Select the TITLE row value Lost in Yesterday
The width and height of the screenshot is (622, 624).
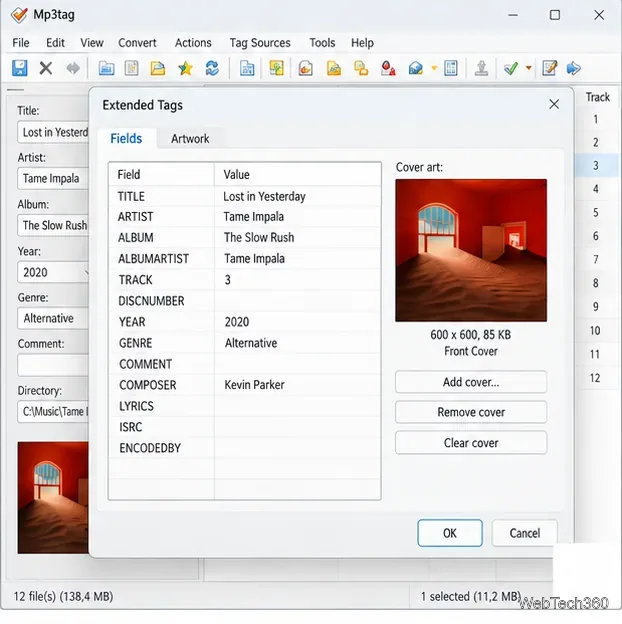pos(264,196)
